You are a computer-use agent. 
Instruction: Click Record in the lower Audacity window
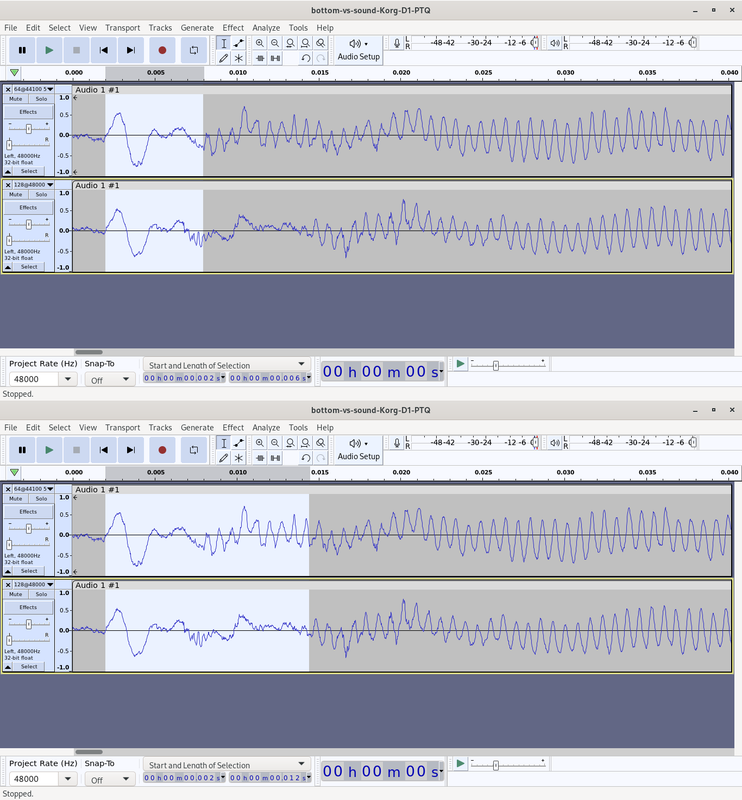(162, 450)
